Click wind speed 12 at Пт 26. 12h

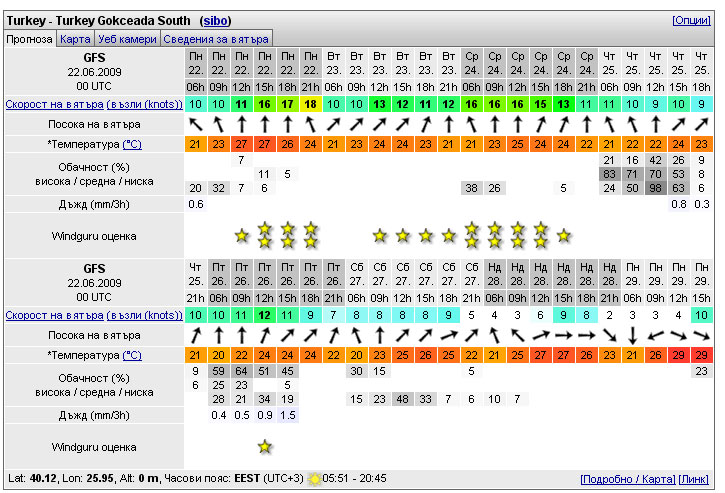pos(264,315)
